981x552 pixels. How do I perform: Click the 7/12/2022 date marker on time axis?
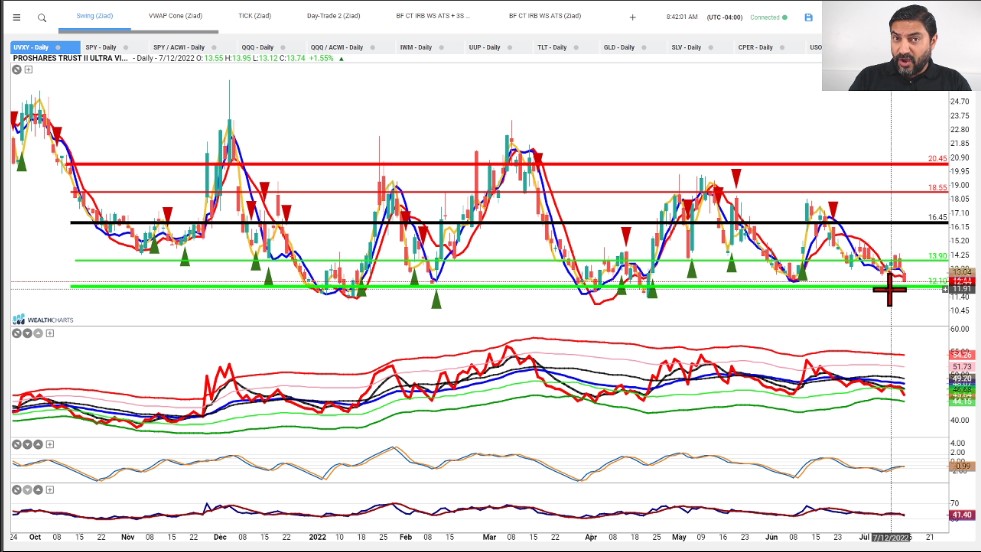click(x=891, y=538)
